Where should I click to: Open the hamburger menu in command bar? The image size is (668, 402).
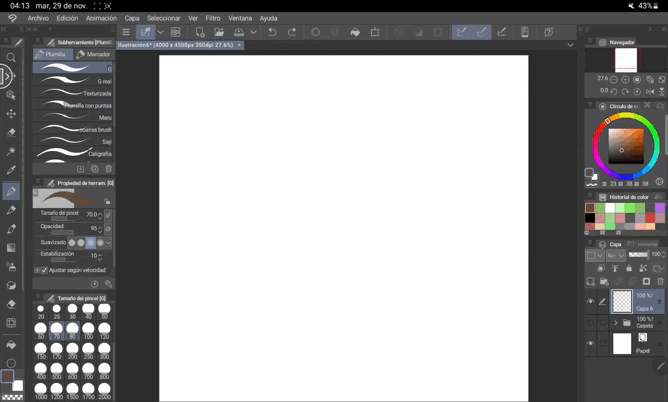pos(126,32)
